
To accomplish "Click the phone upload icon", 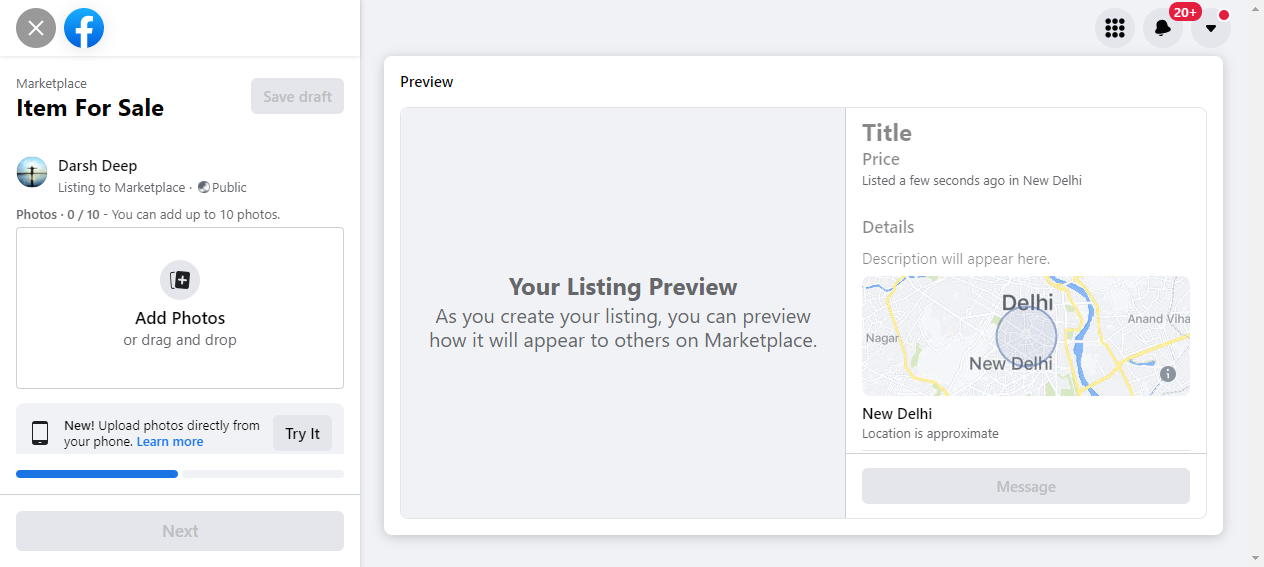I will tap(40, 433).
